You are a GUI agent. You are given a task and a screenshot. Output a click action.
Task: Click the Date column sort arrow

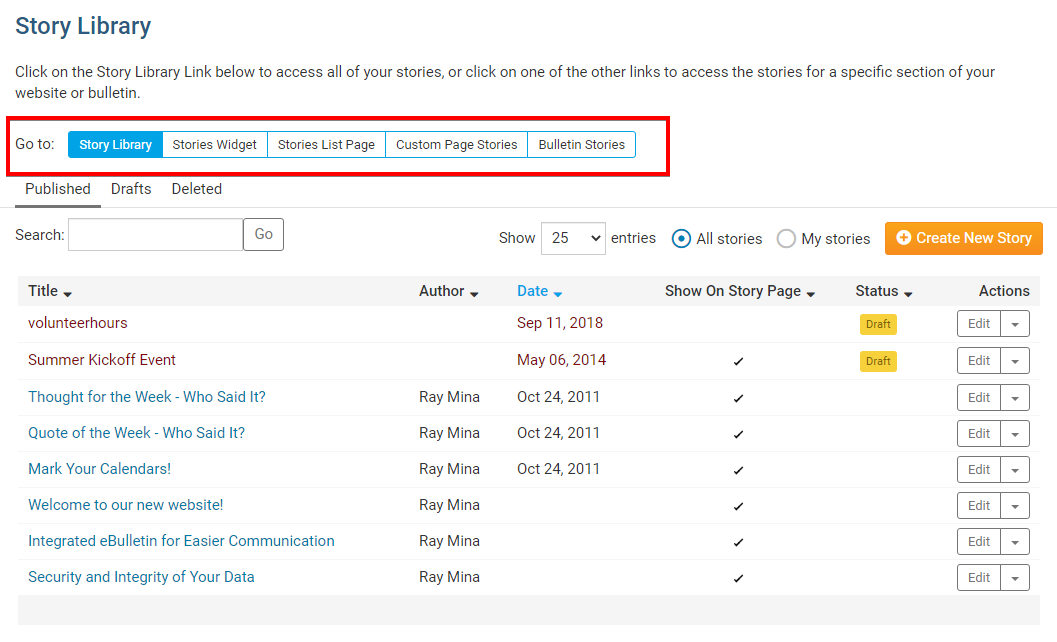558,293
